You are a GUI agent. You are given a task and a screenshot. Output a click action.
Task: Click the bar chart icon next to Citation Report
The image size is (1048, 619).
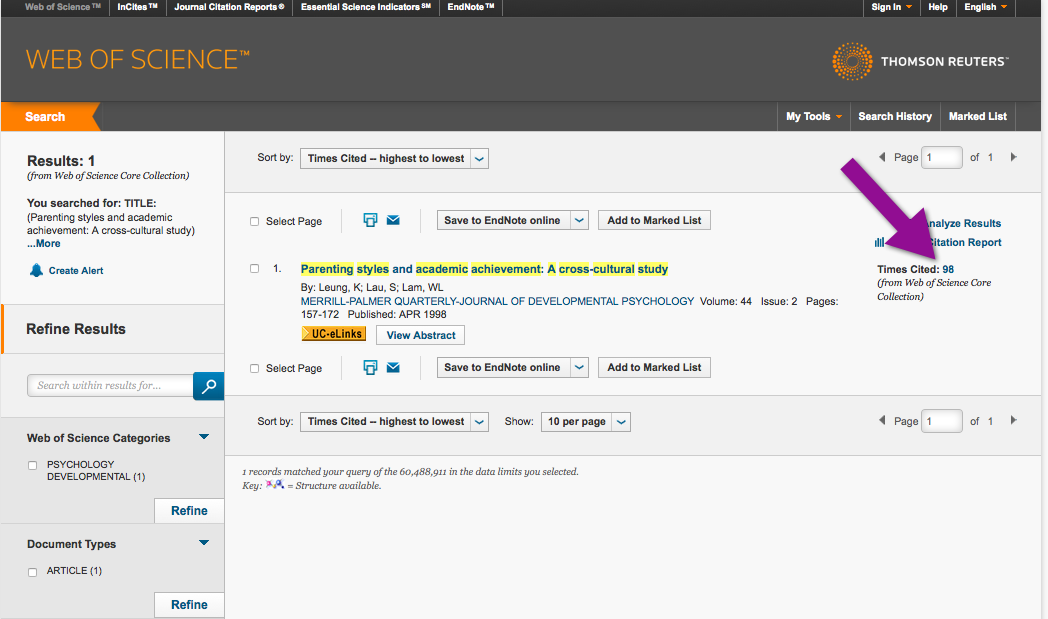(x=879, y=242)
